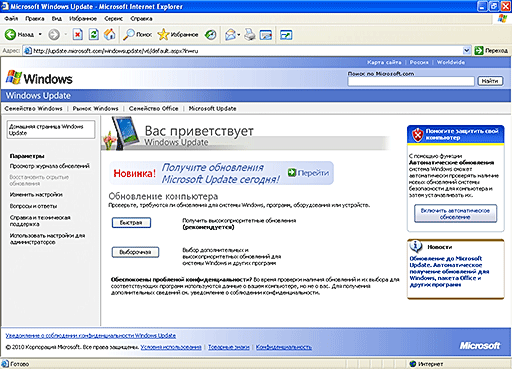Choose the Выборочная custom update button
This screenshot has height=369, width=512.
point(135,252)
